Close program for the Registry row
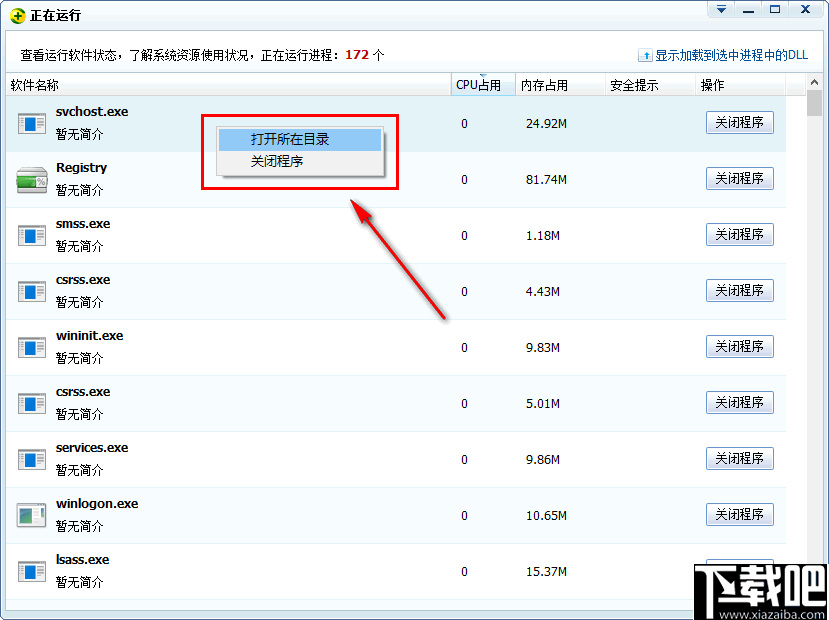This screenshot has height=620, width=829. coord(740,179)
